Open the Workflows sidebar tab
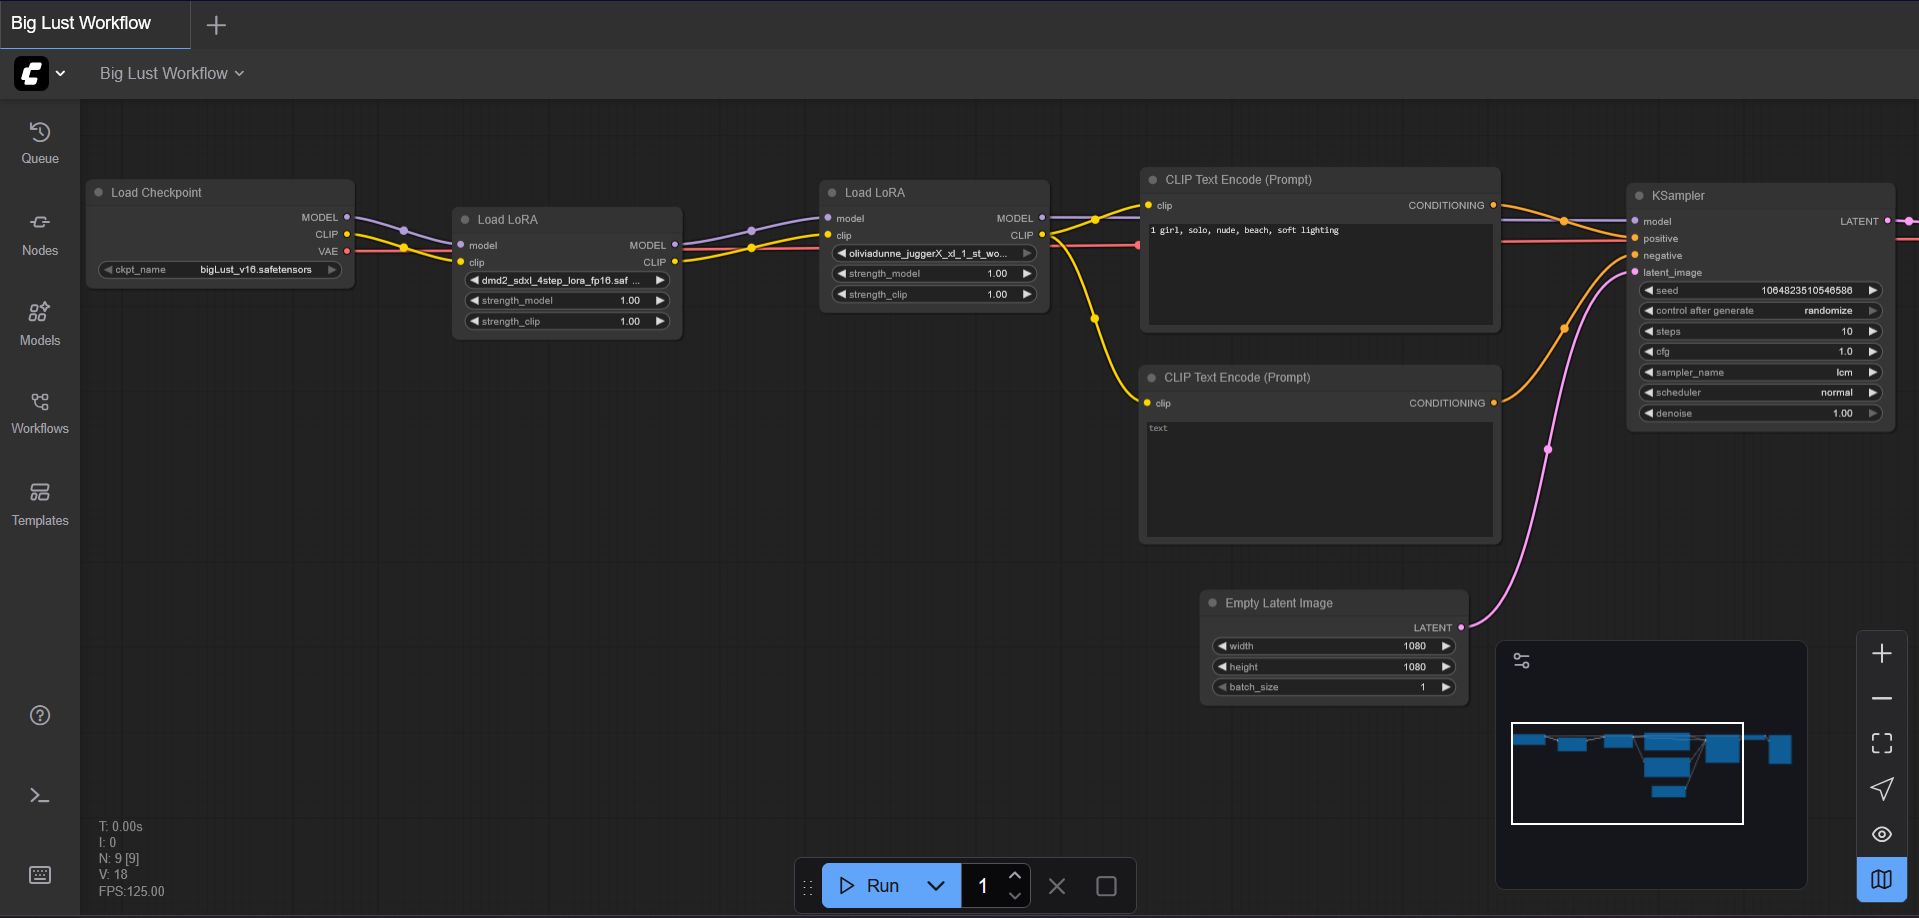The height and width of the screenshot is (918, 1919). click(x=40, y=413)
